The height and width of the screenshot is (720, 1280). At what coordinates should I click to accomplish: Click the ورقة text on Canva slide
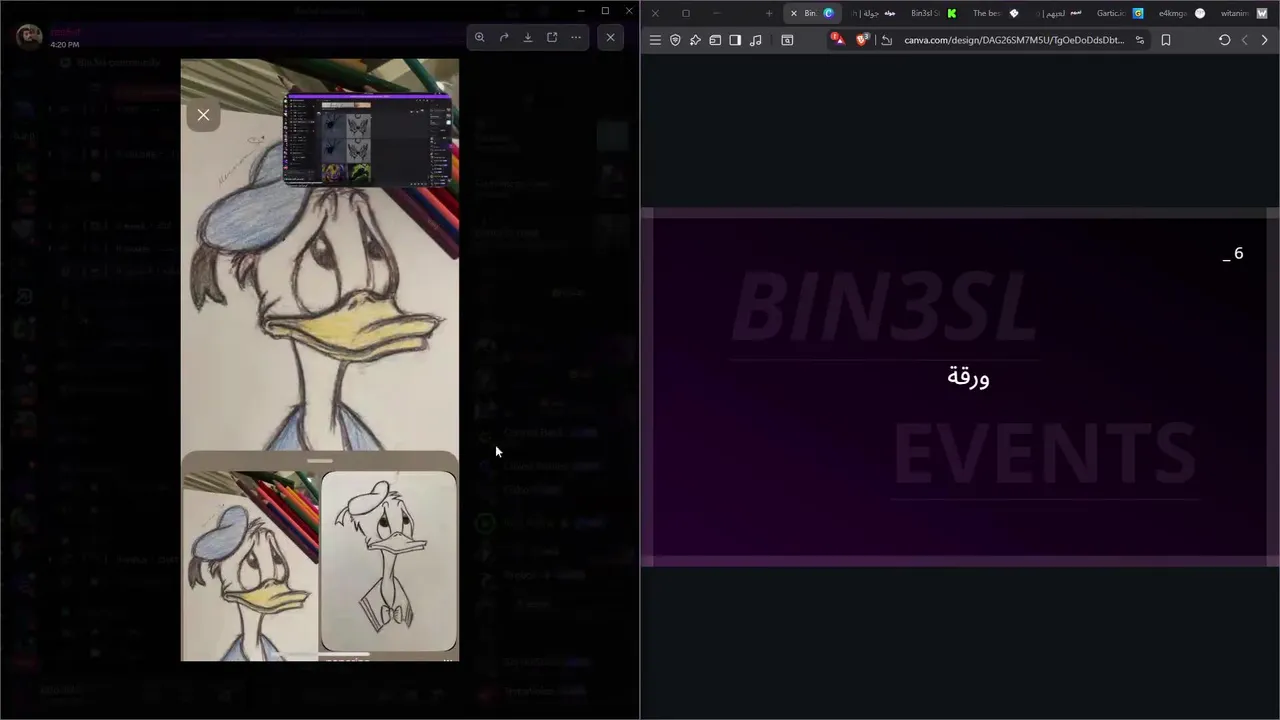(968, 377)
